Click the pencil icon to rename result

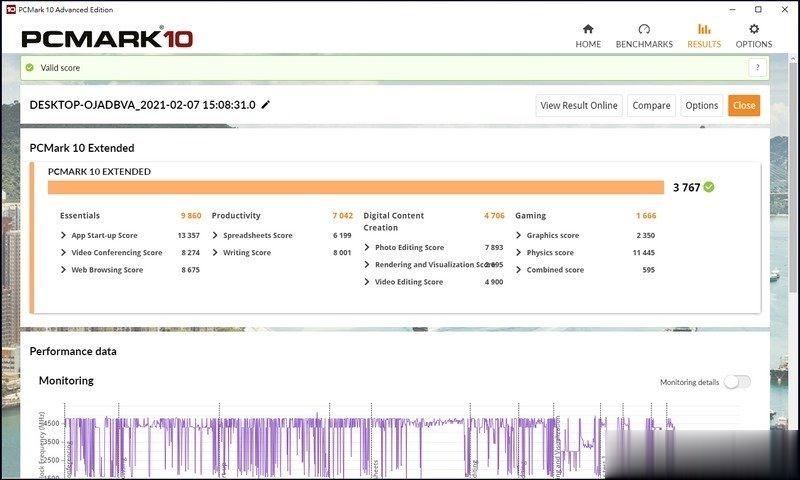pos(265,105)
